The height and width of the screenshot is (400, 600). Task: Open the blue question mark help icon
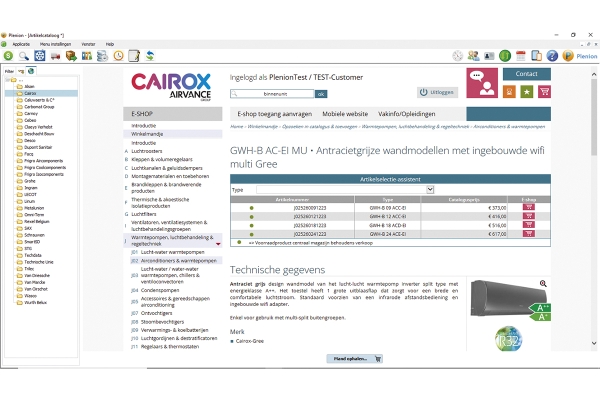pos(552,56)
